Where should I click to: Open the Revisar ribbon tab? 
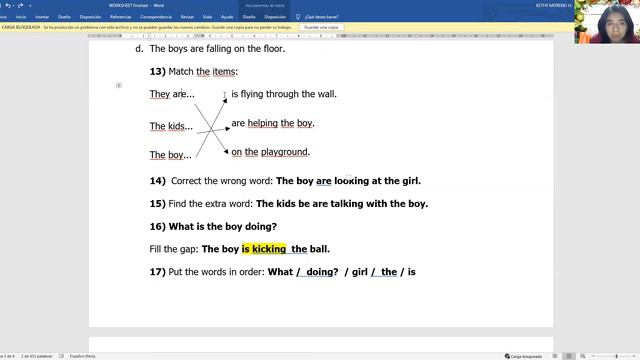click(x=187, y=17)
